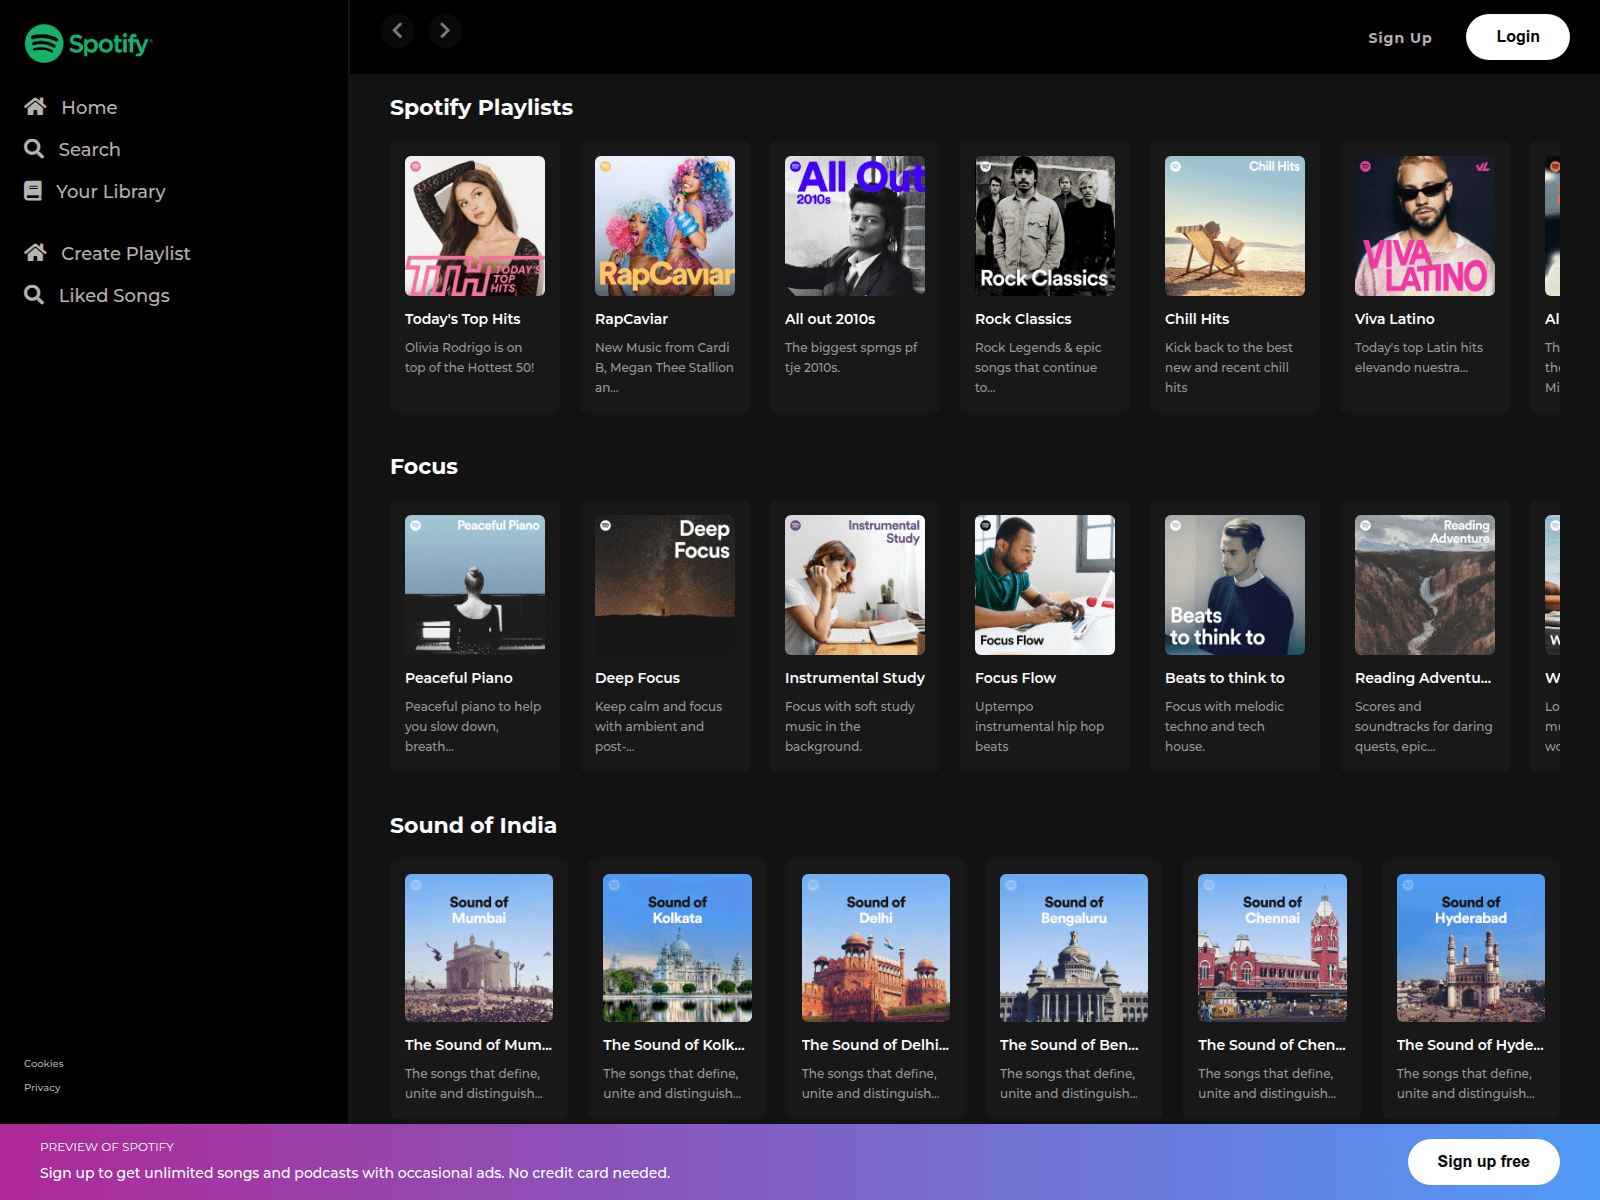
Task: Click the Liked Songs icon
Action: [34, 295]
